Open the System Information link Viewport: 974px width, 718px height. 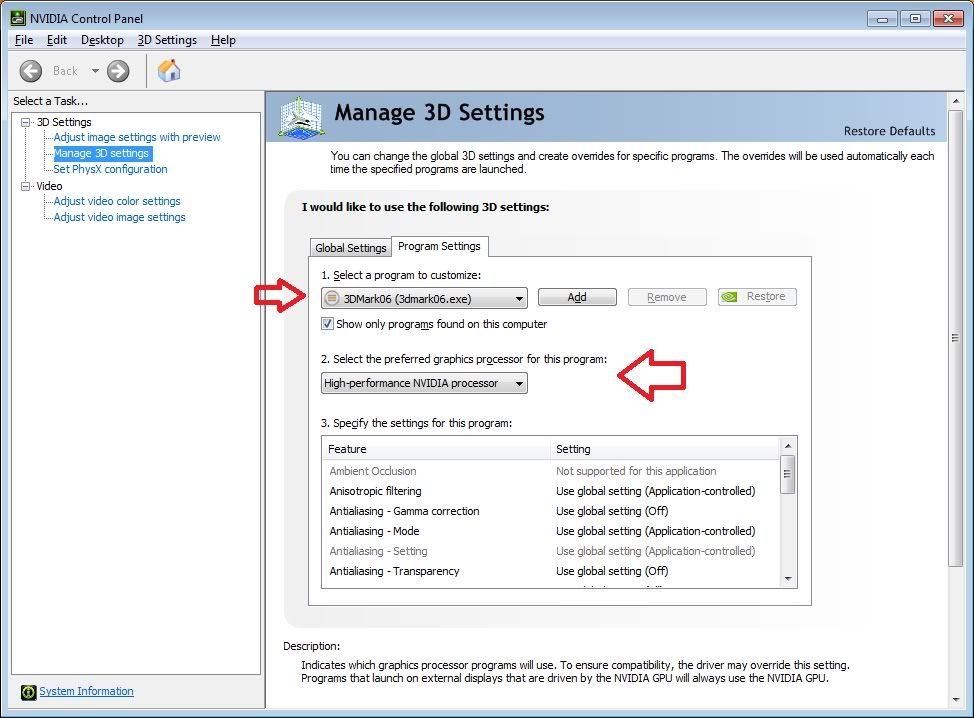tap(86, 691)
